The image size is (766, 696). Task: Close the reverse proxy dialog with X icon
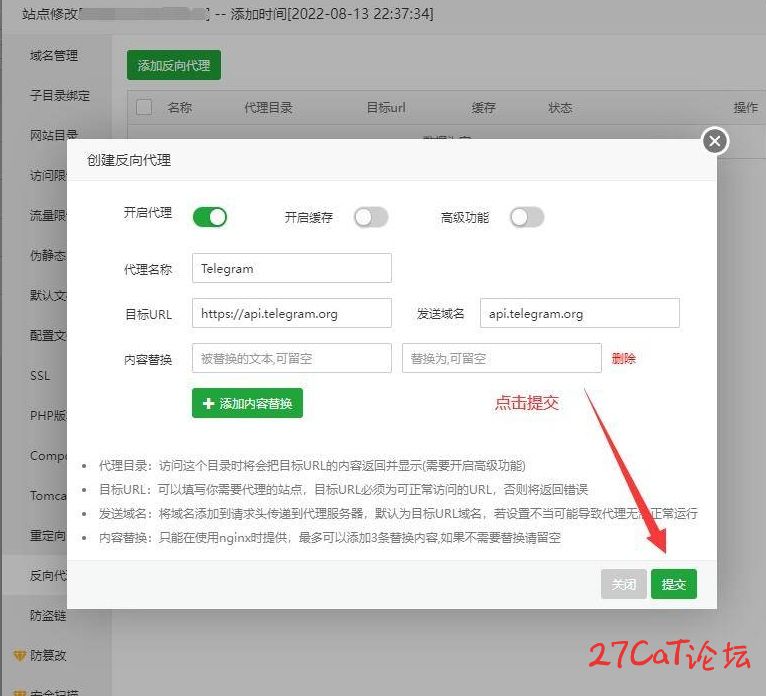pyautogui.click(x=715, y=141)
